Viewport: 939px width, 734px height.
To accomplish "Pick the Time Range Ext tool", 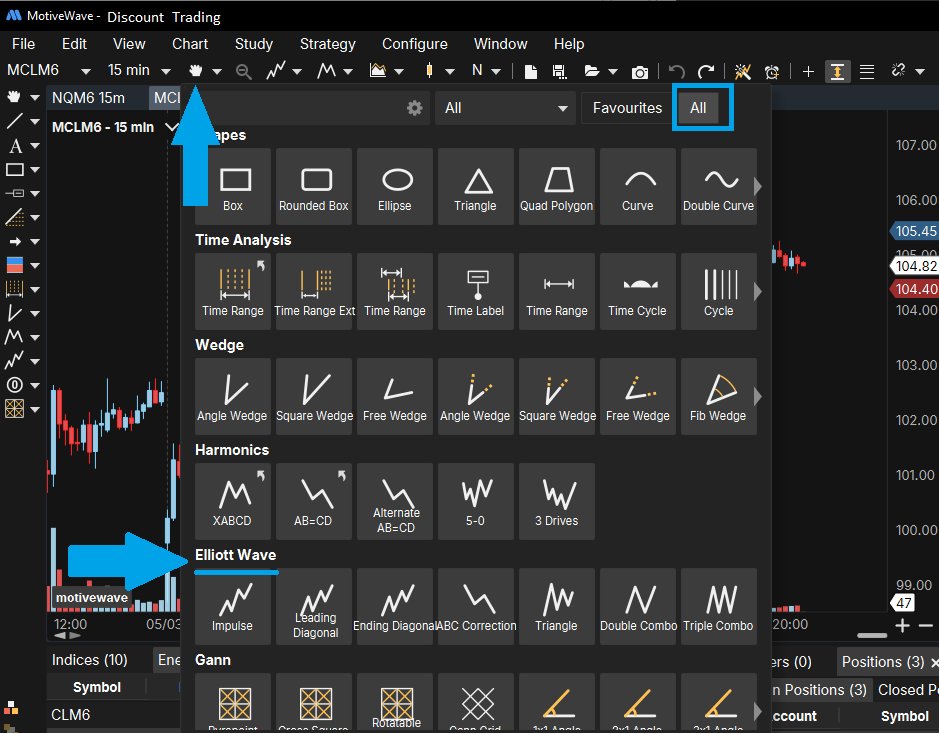I will 314,292.
